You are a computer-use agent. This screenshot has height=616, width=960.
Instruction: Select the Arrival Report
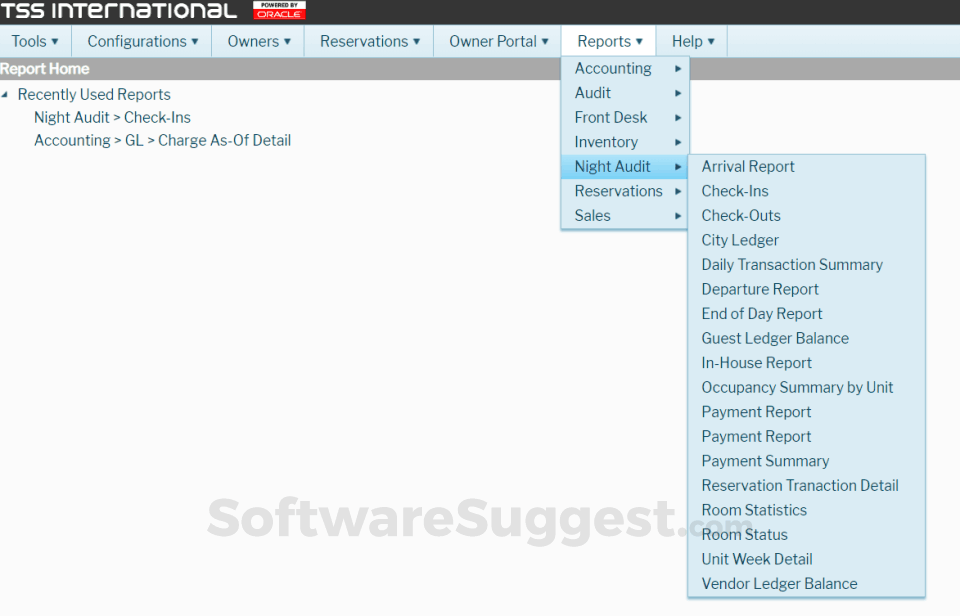(x=748, y=166)
